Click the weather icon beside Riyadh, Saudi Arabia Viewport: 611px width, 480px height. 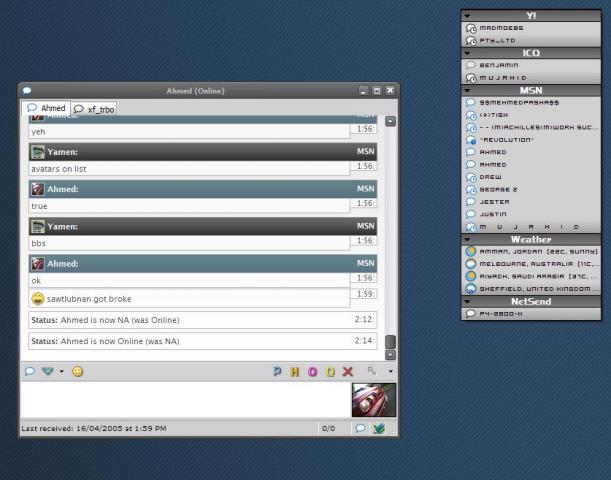click(x=471, y=276)
